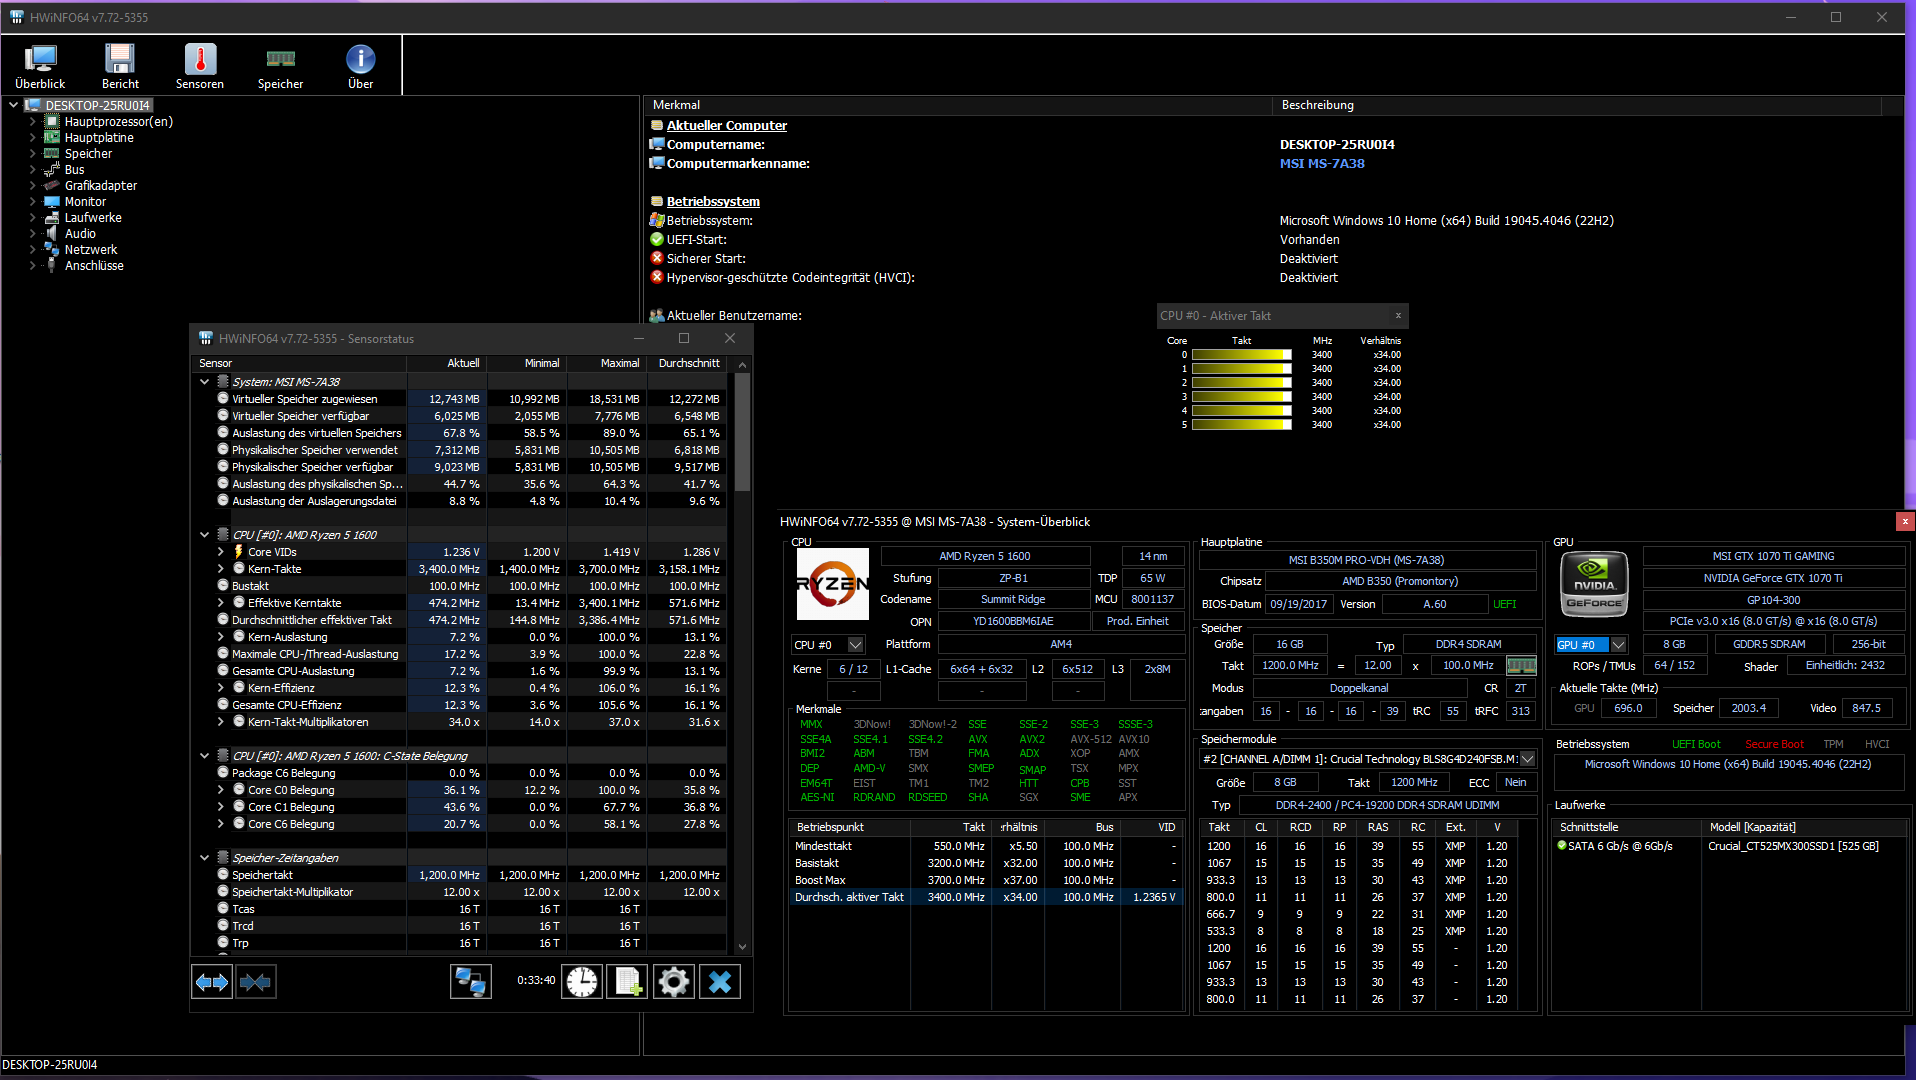The width and height of the screenshot is (1916, 1080).
Task: Click the green SATA status dot
Action: click(x=1562, y=845)
